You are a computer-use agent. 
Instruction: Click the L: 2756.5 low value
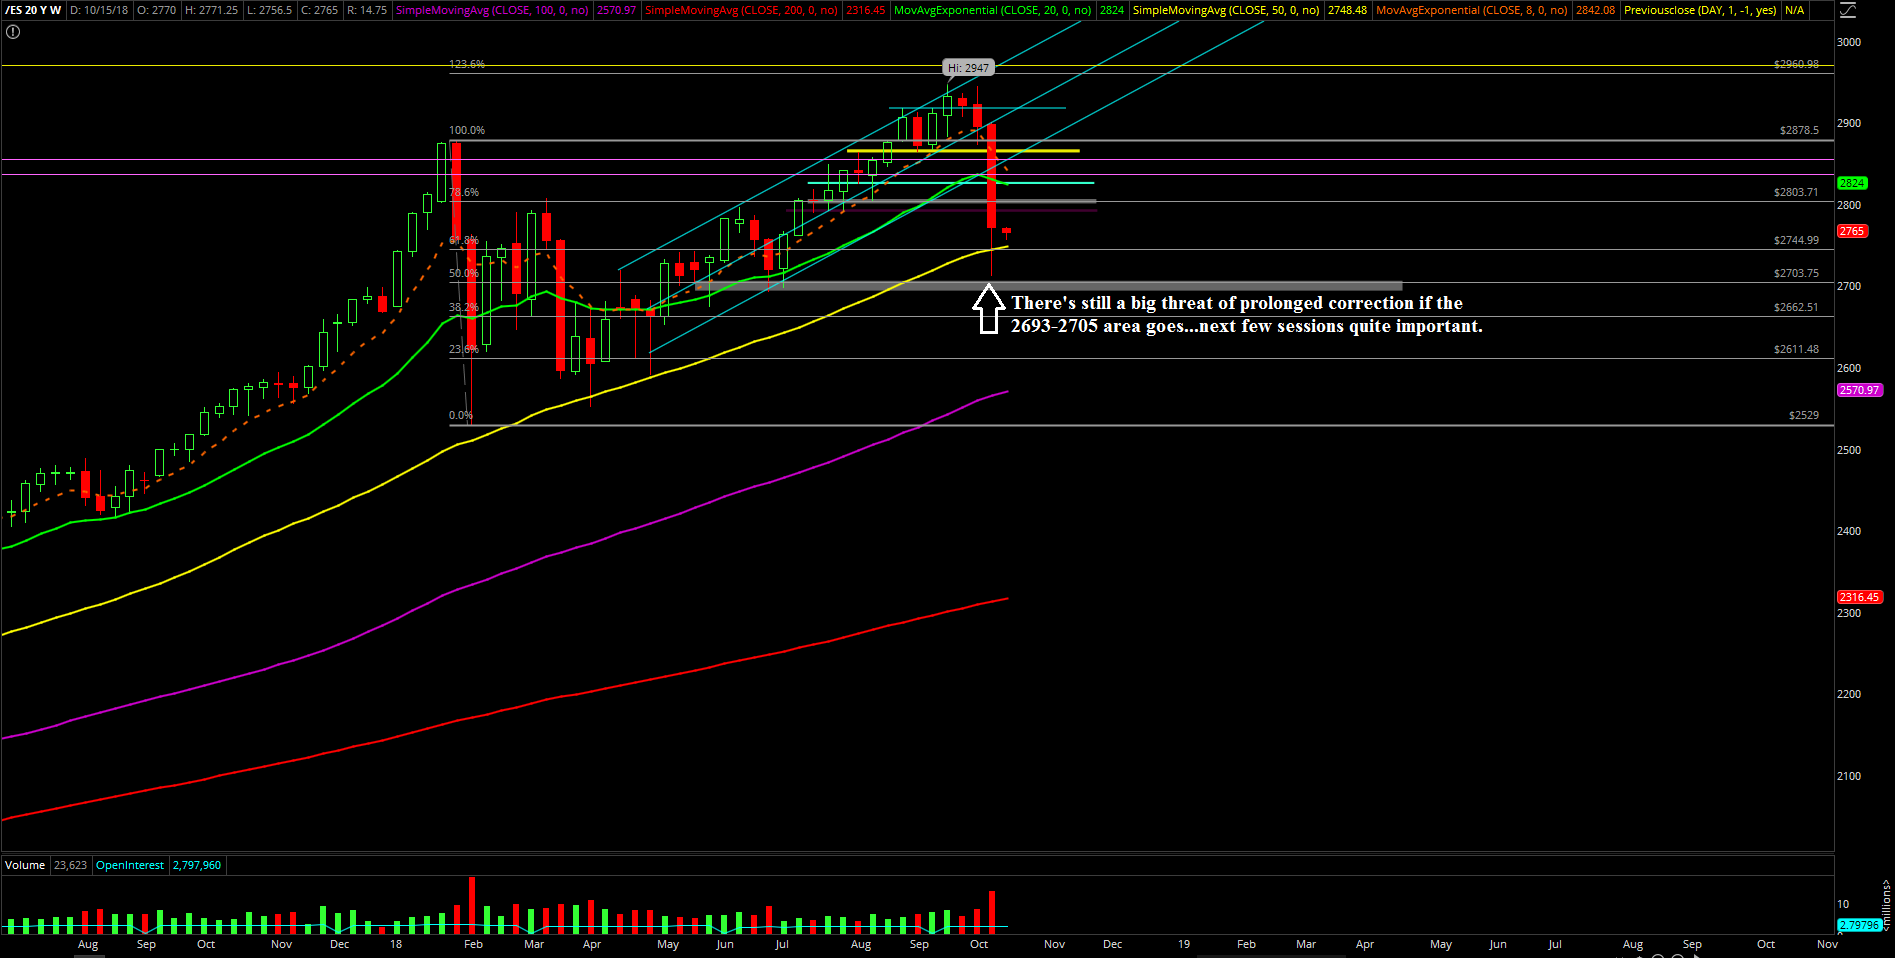point(269,10)
